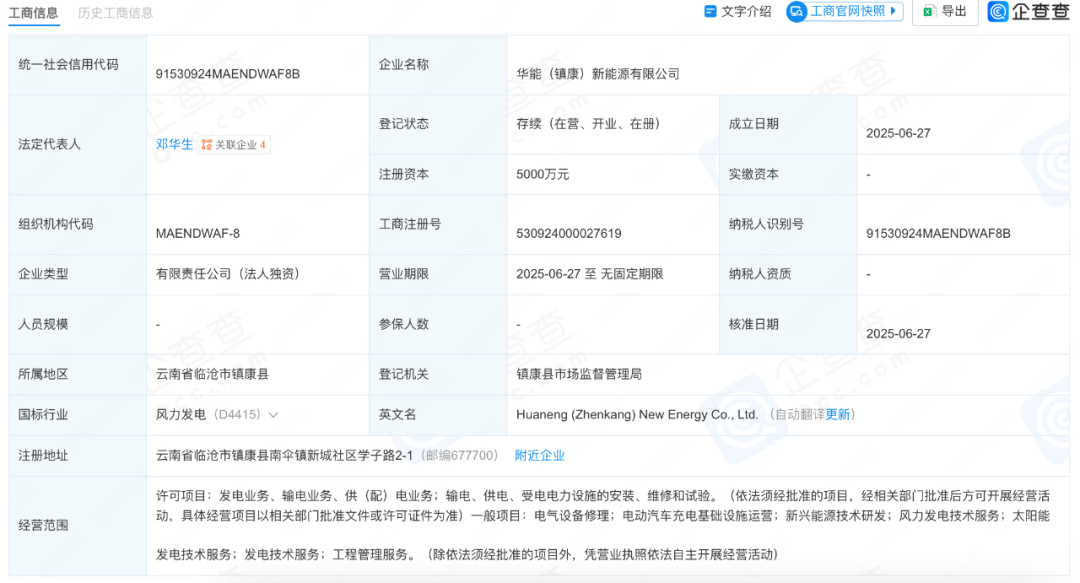Viewport: 1080px width, 583px height.
Task: Select registered capital 5000万元
Action: [542, 174]
